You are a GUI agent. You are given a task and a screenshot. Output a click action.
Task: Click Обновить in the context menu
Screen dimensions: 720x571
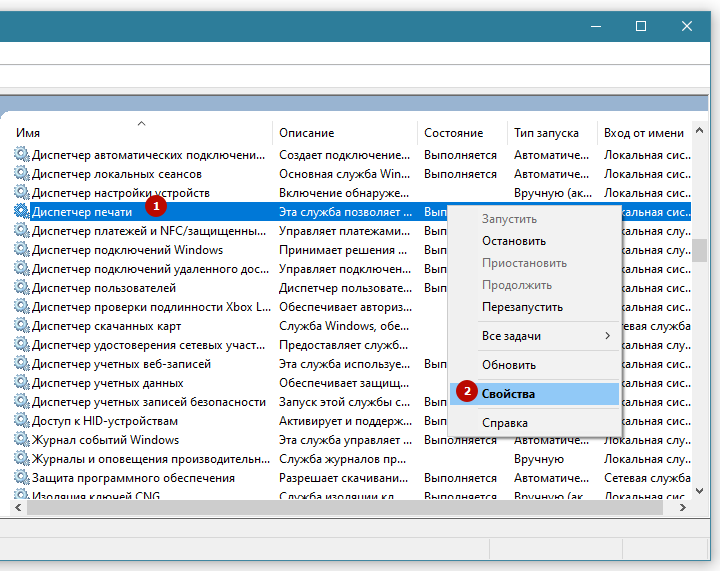pyautogui.click(x=509, y=365)
